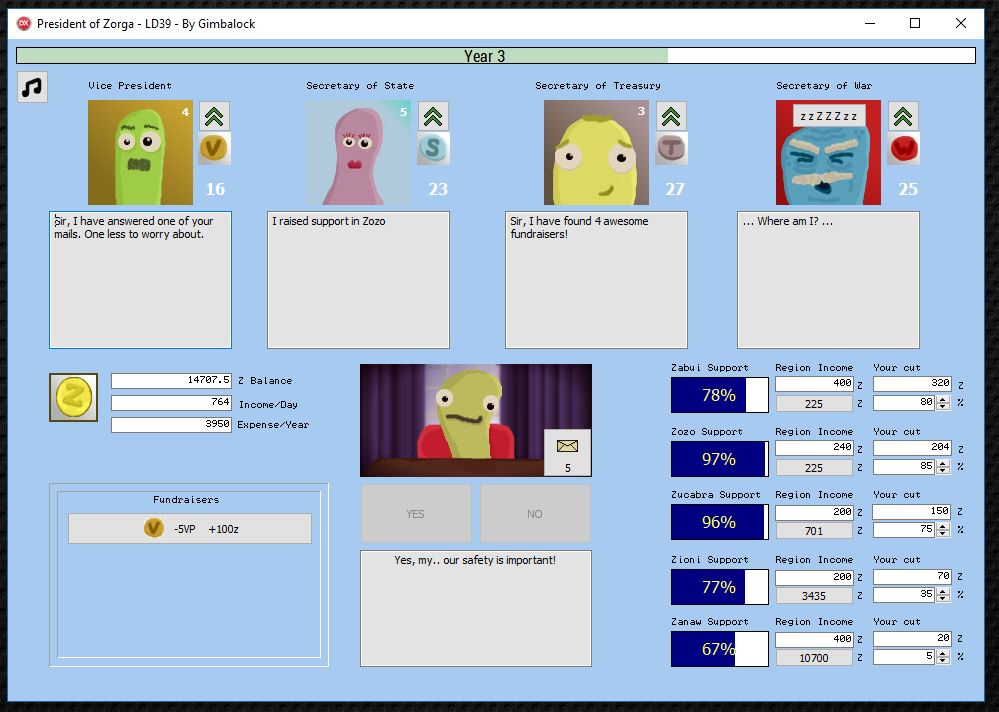Click the blue S token icon
999x712 pixels.
[x=433, y=148]
